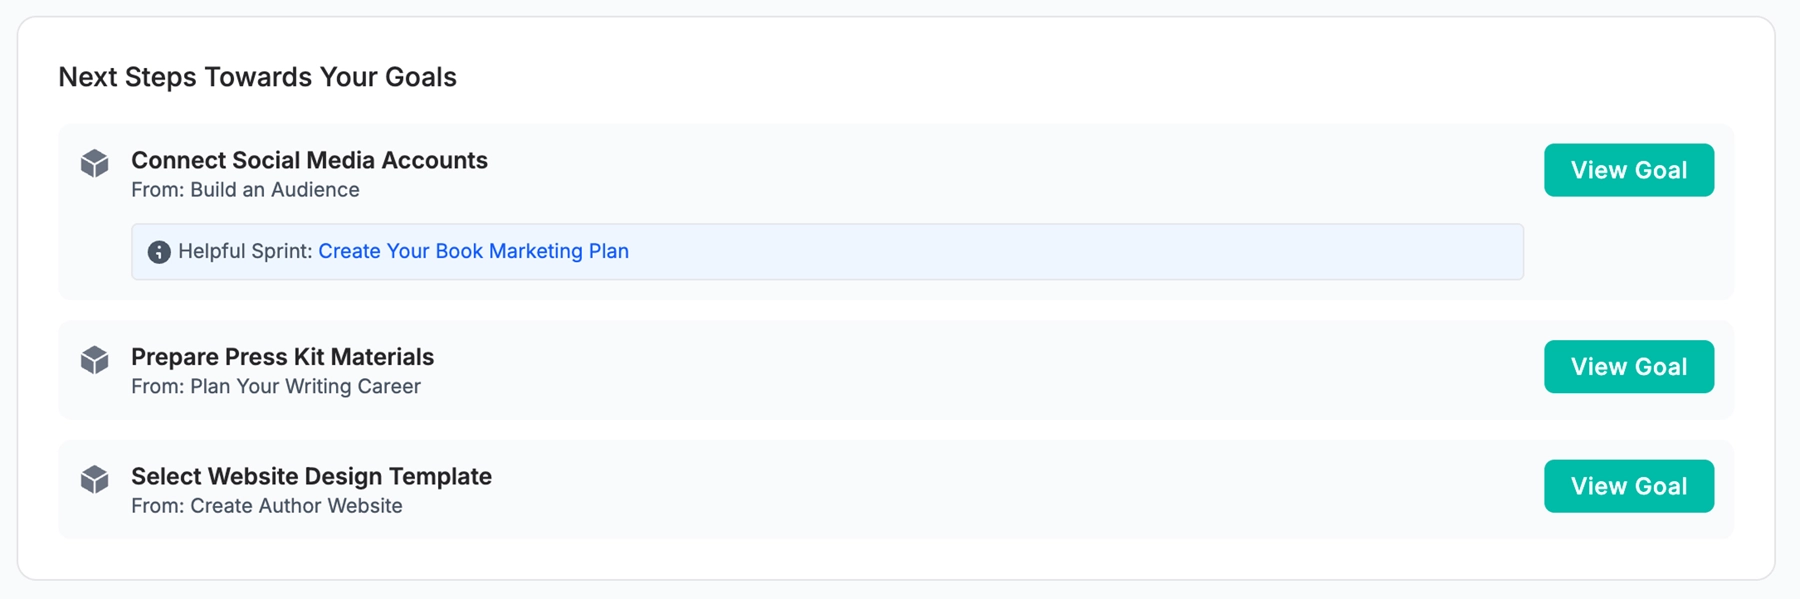The height and width of the screenshot is (599, 1800).
Task: Click the cube icon beside Prepare Press Kit Materials
Action: pyautogui.click(x=95, y=360)
